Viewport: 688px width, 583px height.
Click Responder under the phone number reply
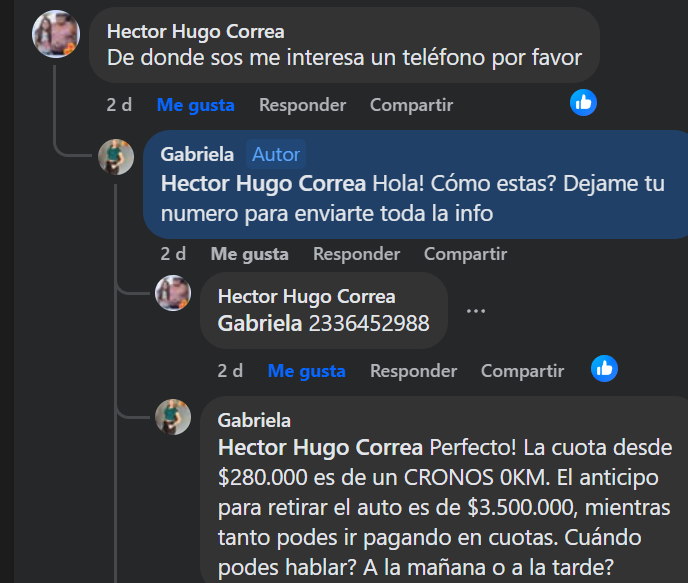pos(413,371)
